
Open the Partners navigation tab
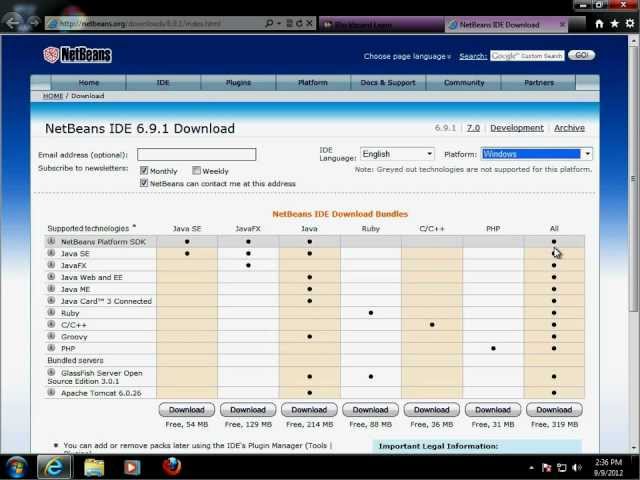tap(539, 82)
